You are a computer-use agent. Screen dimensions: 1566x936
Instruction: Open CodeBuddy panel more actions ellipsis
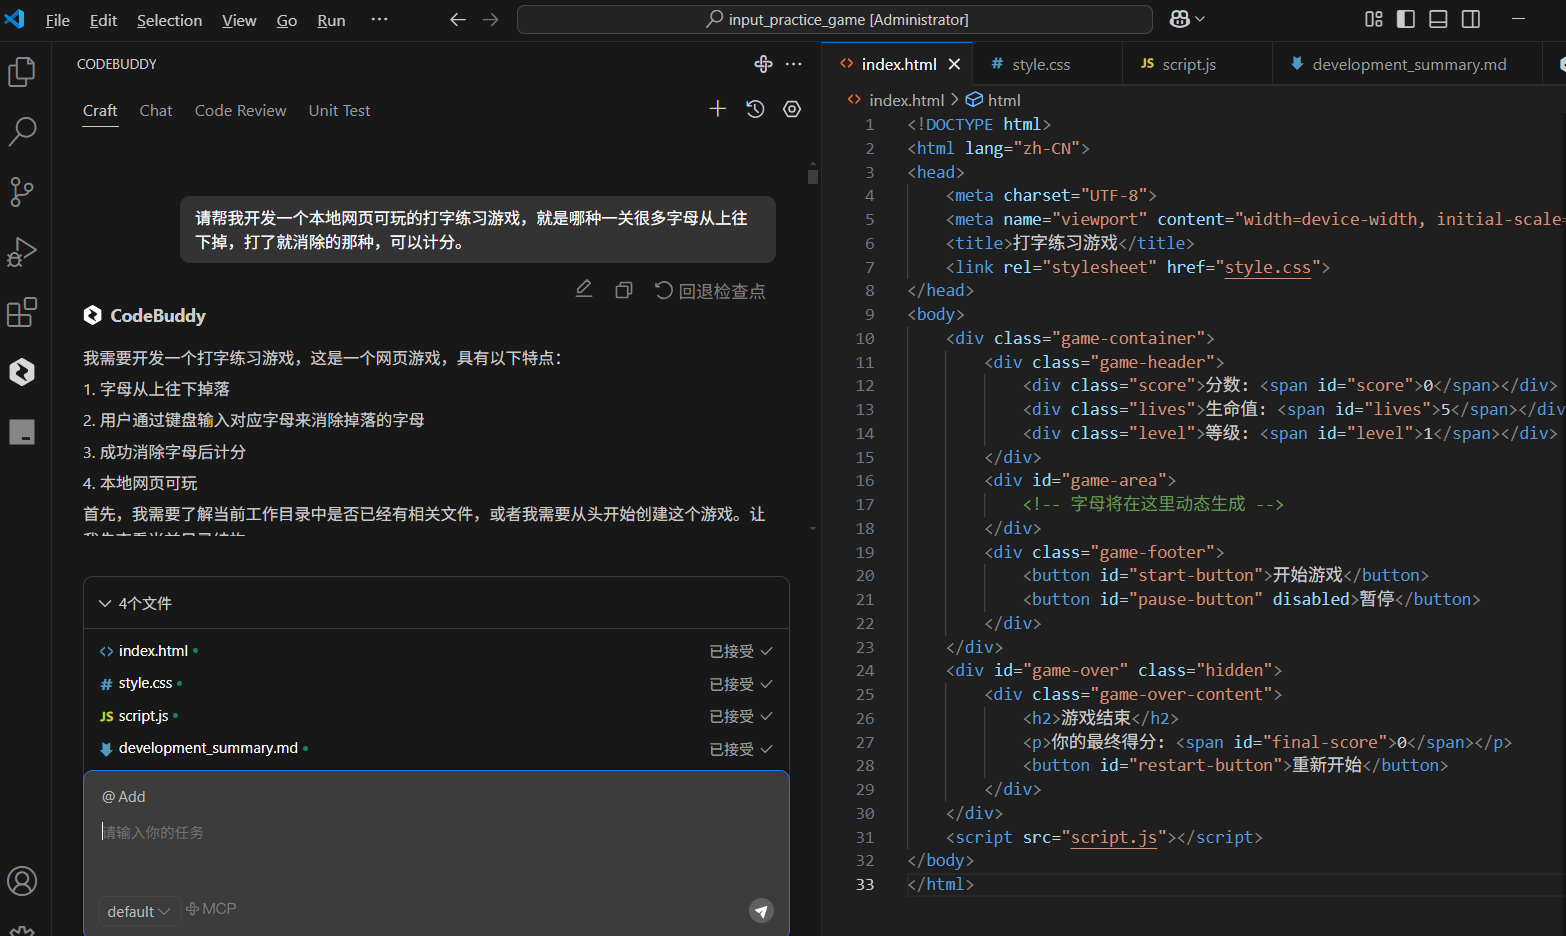pos(794,64)
